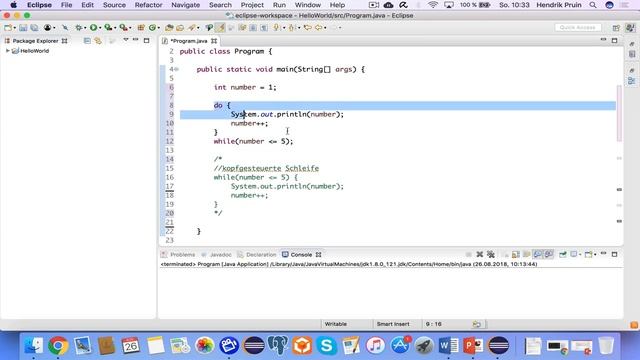Toggle Mark Occurrences in toolbar
The width and height of the screenshot is (640, 360).
[220, 28]
